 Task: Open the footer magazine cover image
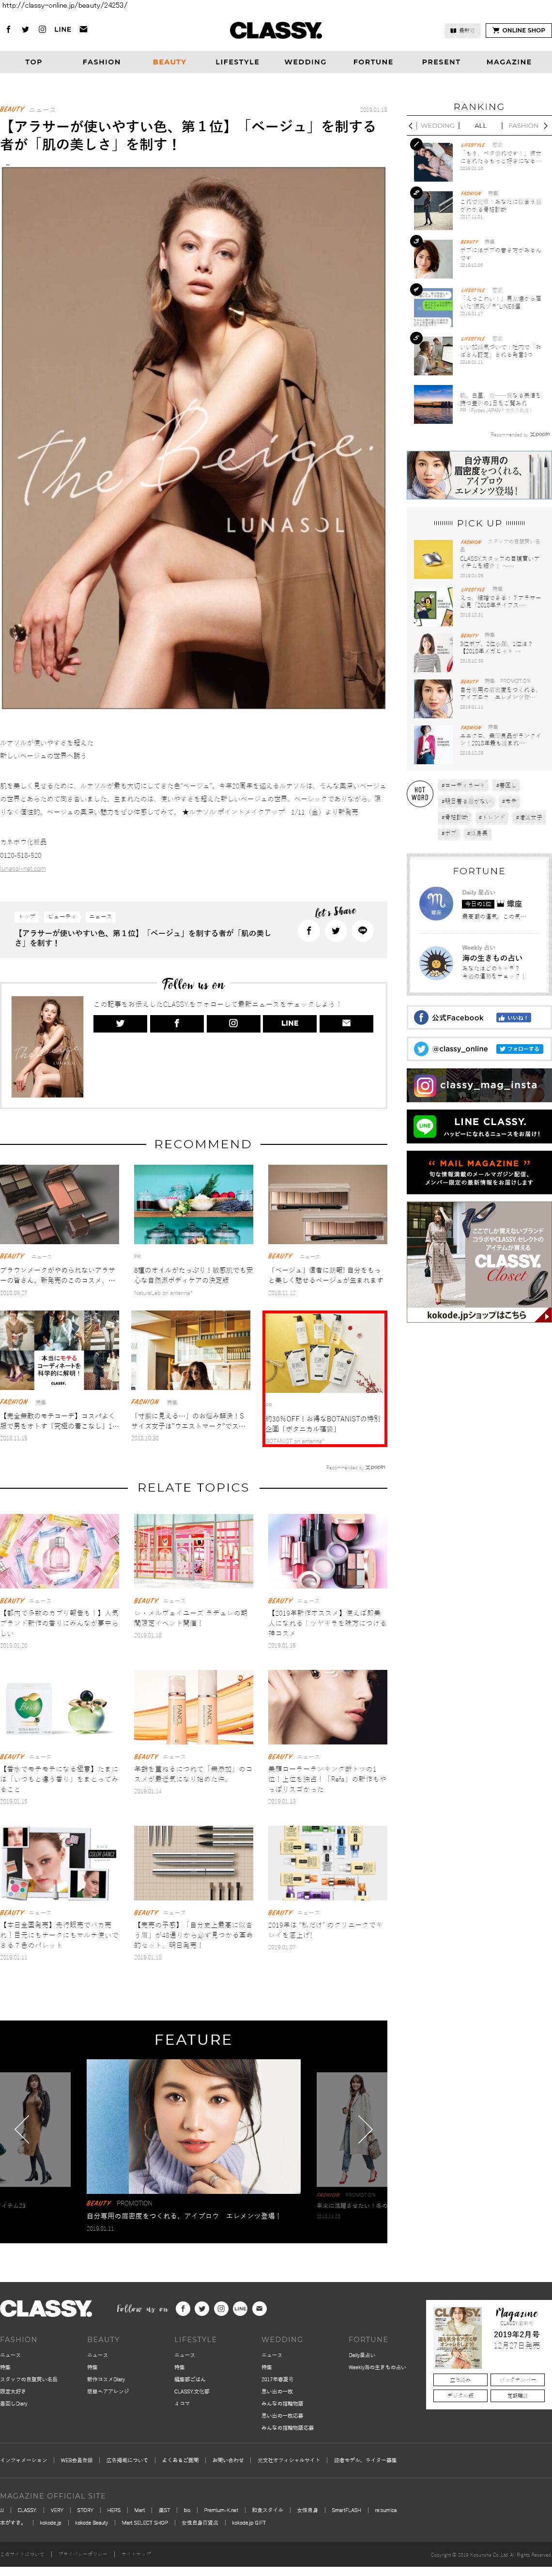458,2338
